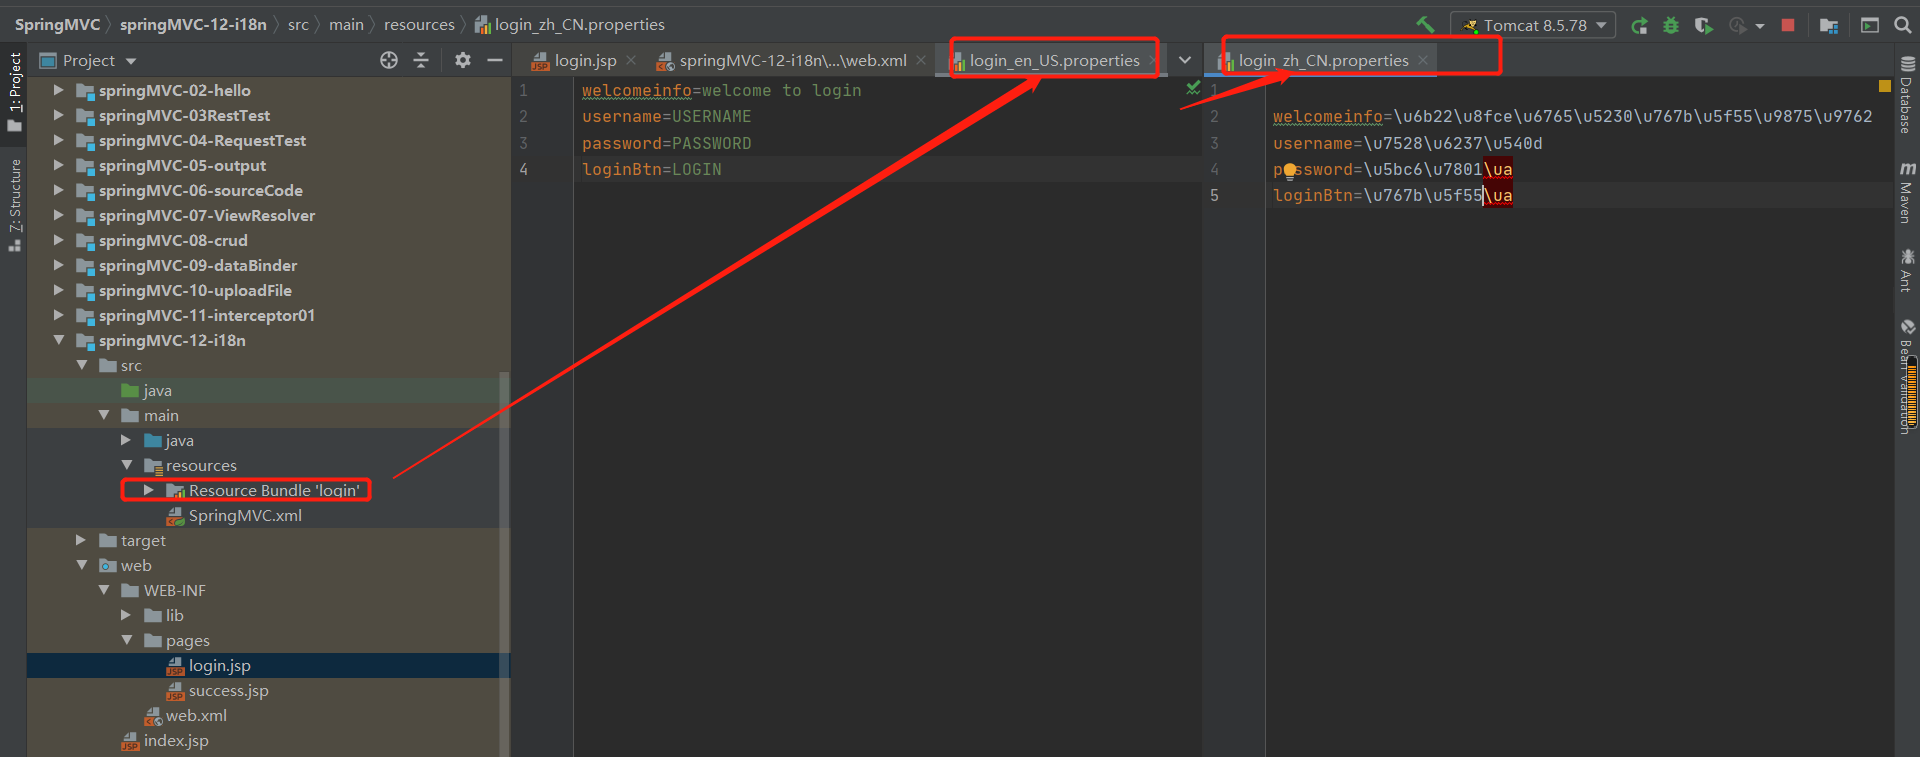
Task: Collapse the pages folder
Action: [126, 640]
